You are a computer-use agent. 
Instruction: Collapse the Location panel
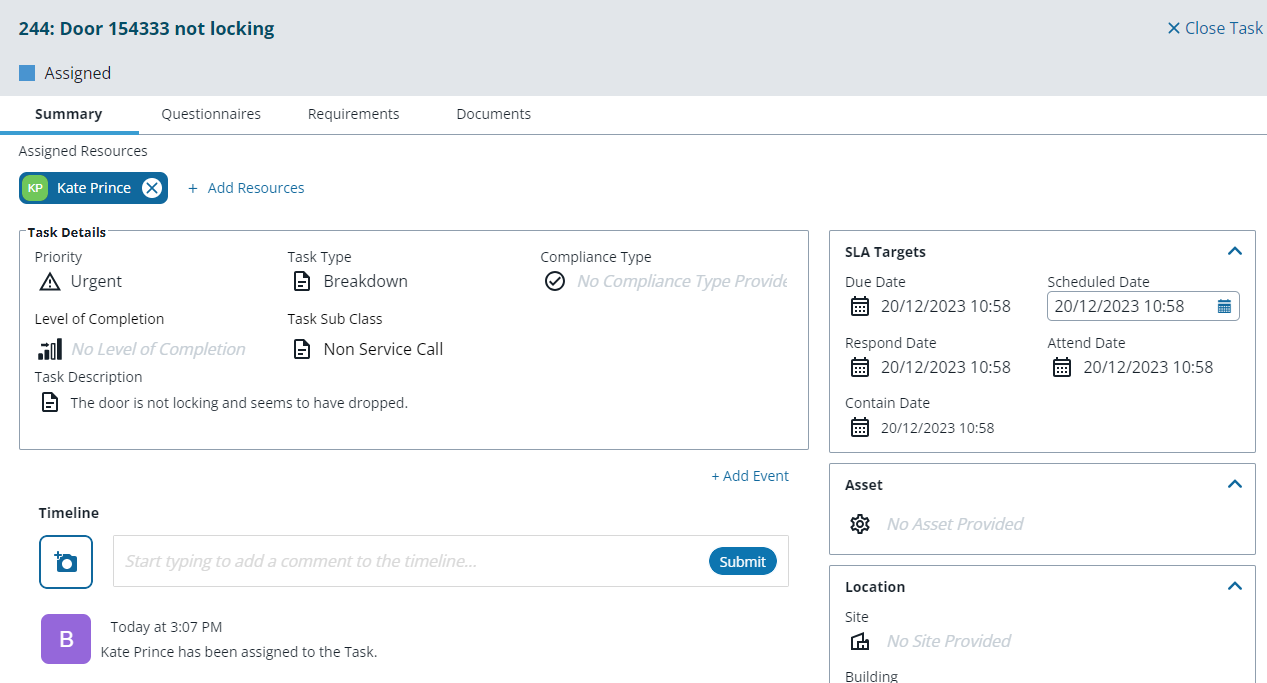tap(1234, 587)
